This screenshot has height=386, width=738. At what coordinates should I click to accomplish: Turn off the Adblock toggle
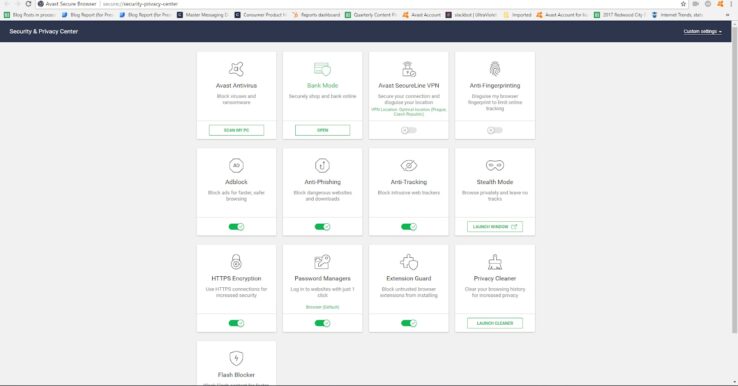click(236, 227)
